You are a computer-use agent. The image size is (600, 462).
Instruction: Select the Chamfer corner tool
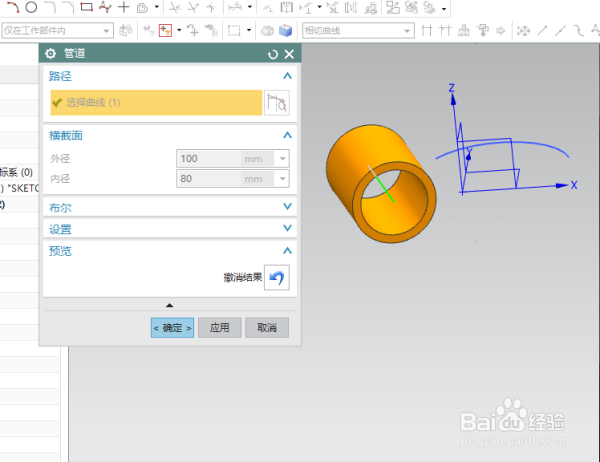(68, 7)
